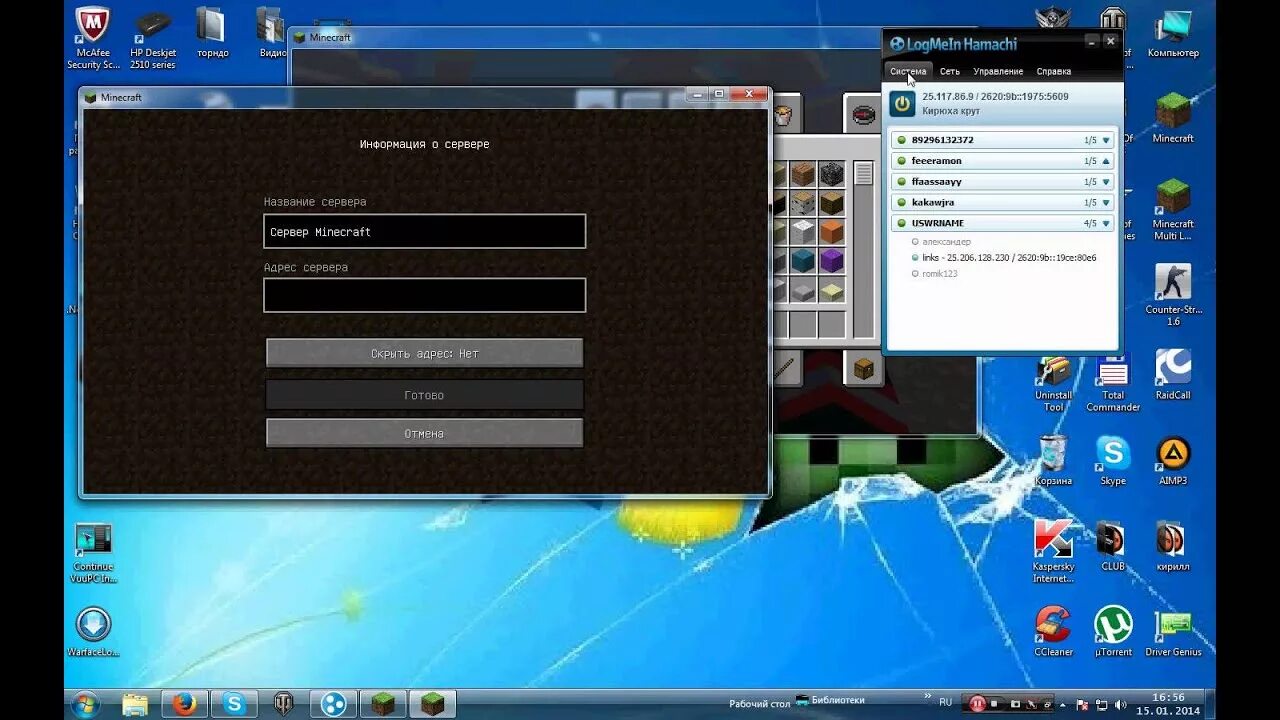
Task: Toggle the status dot of network 89296132372
Action: [901, 140]
